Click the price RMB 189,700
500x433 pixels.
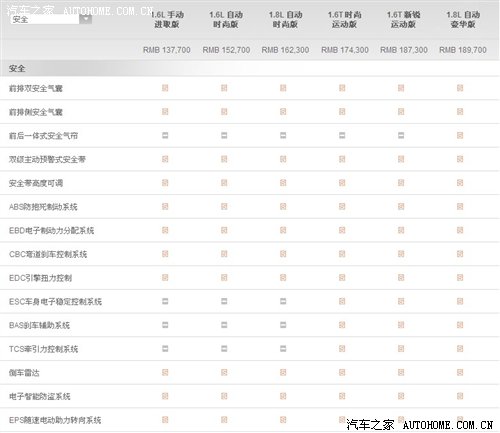tap(463, 50)
